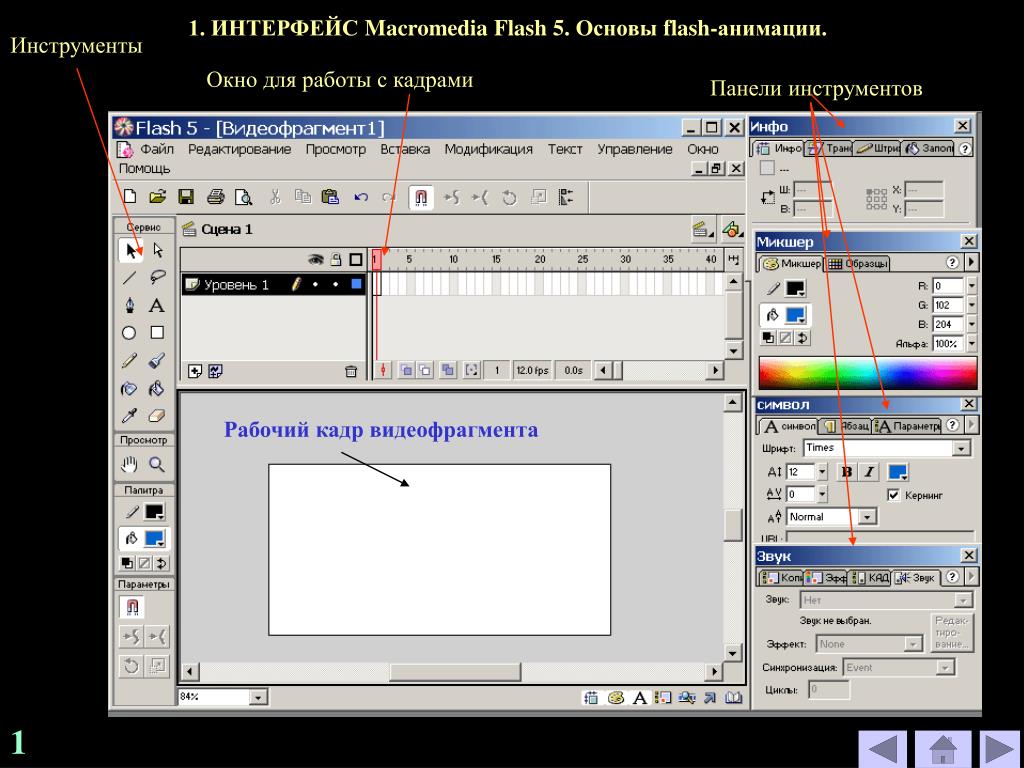Open the Шрифт font dropdown showing Times

pyautogui.click(x=961, y=448)
